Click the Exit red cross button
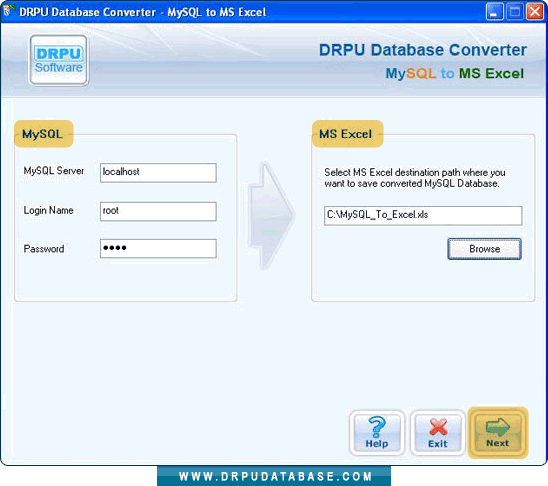Image resolution: width=548 pixels, height=486 pixels. [438, 433]
